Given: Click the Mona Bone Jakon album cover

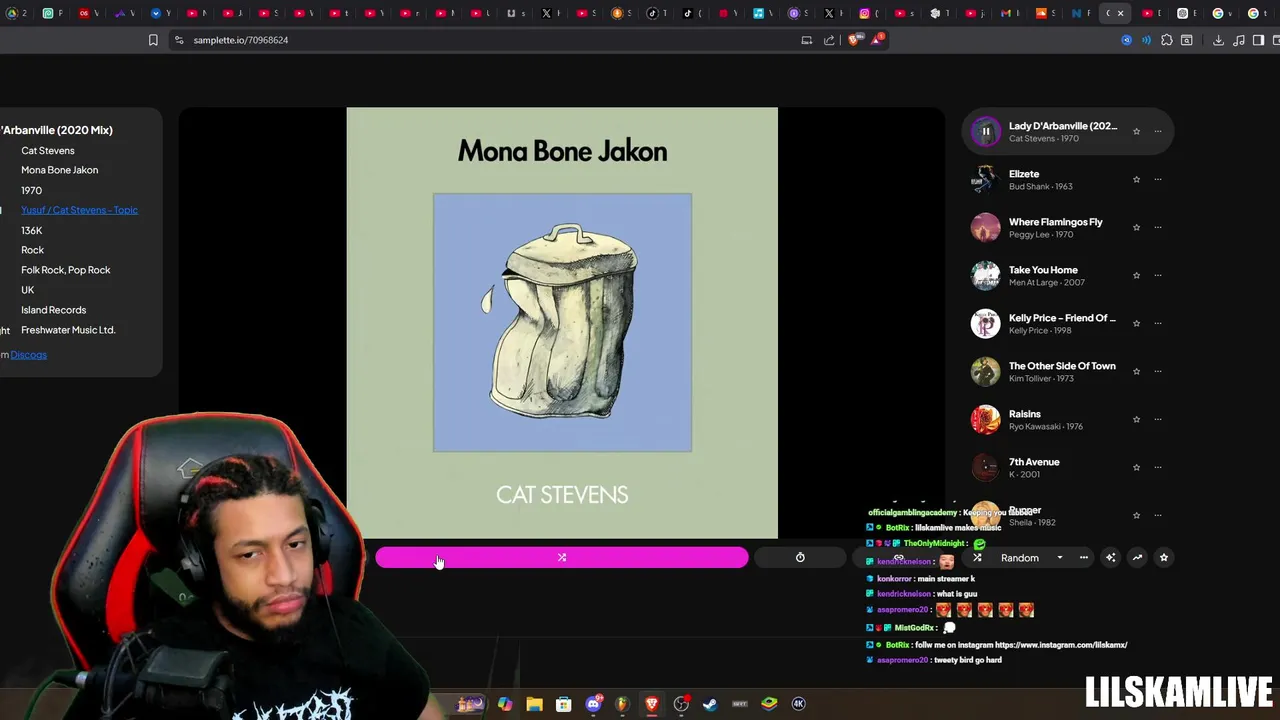Looking at the screenshot, I should (562, 323).
